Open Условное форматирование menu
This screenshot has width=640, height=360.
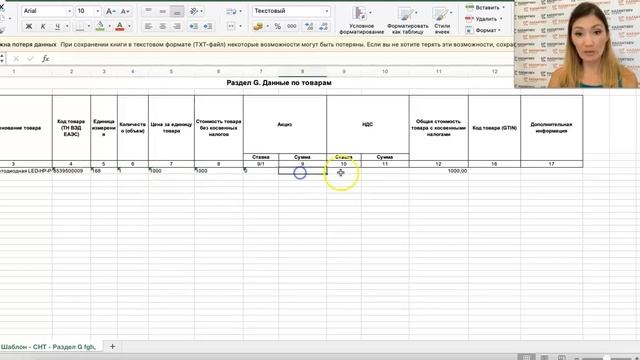pyautogui.click(x=362, y=20)
